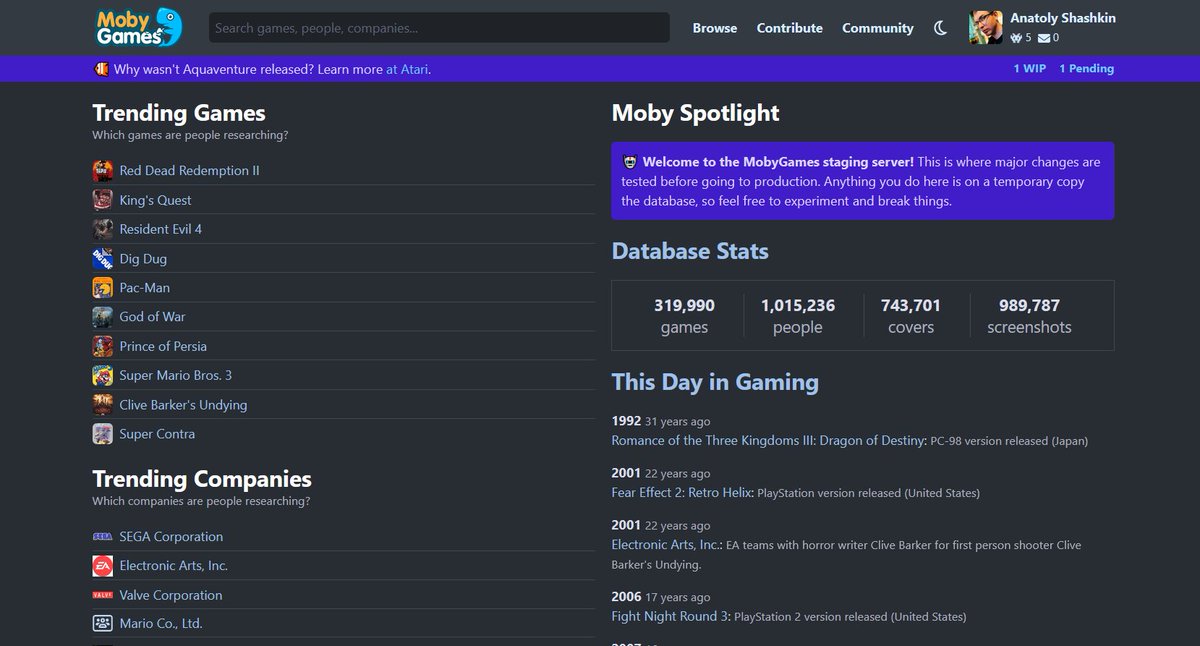Click the Electronic Arts logo icon
The width and height of the screenshot is (1200, 646).
coord(103,566)
